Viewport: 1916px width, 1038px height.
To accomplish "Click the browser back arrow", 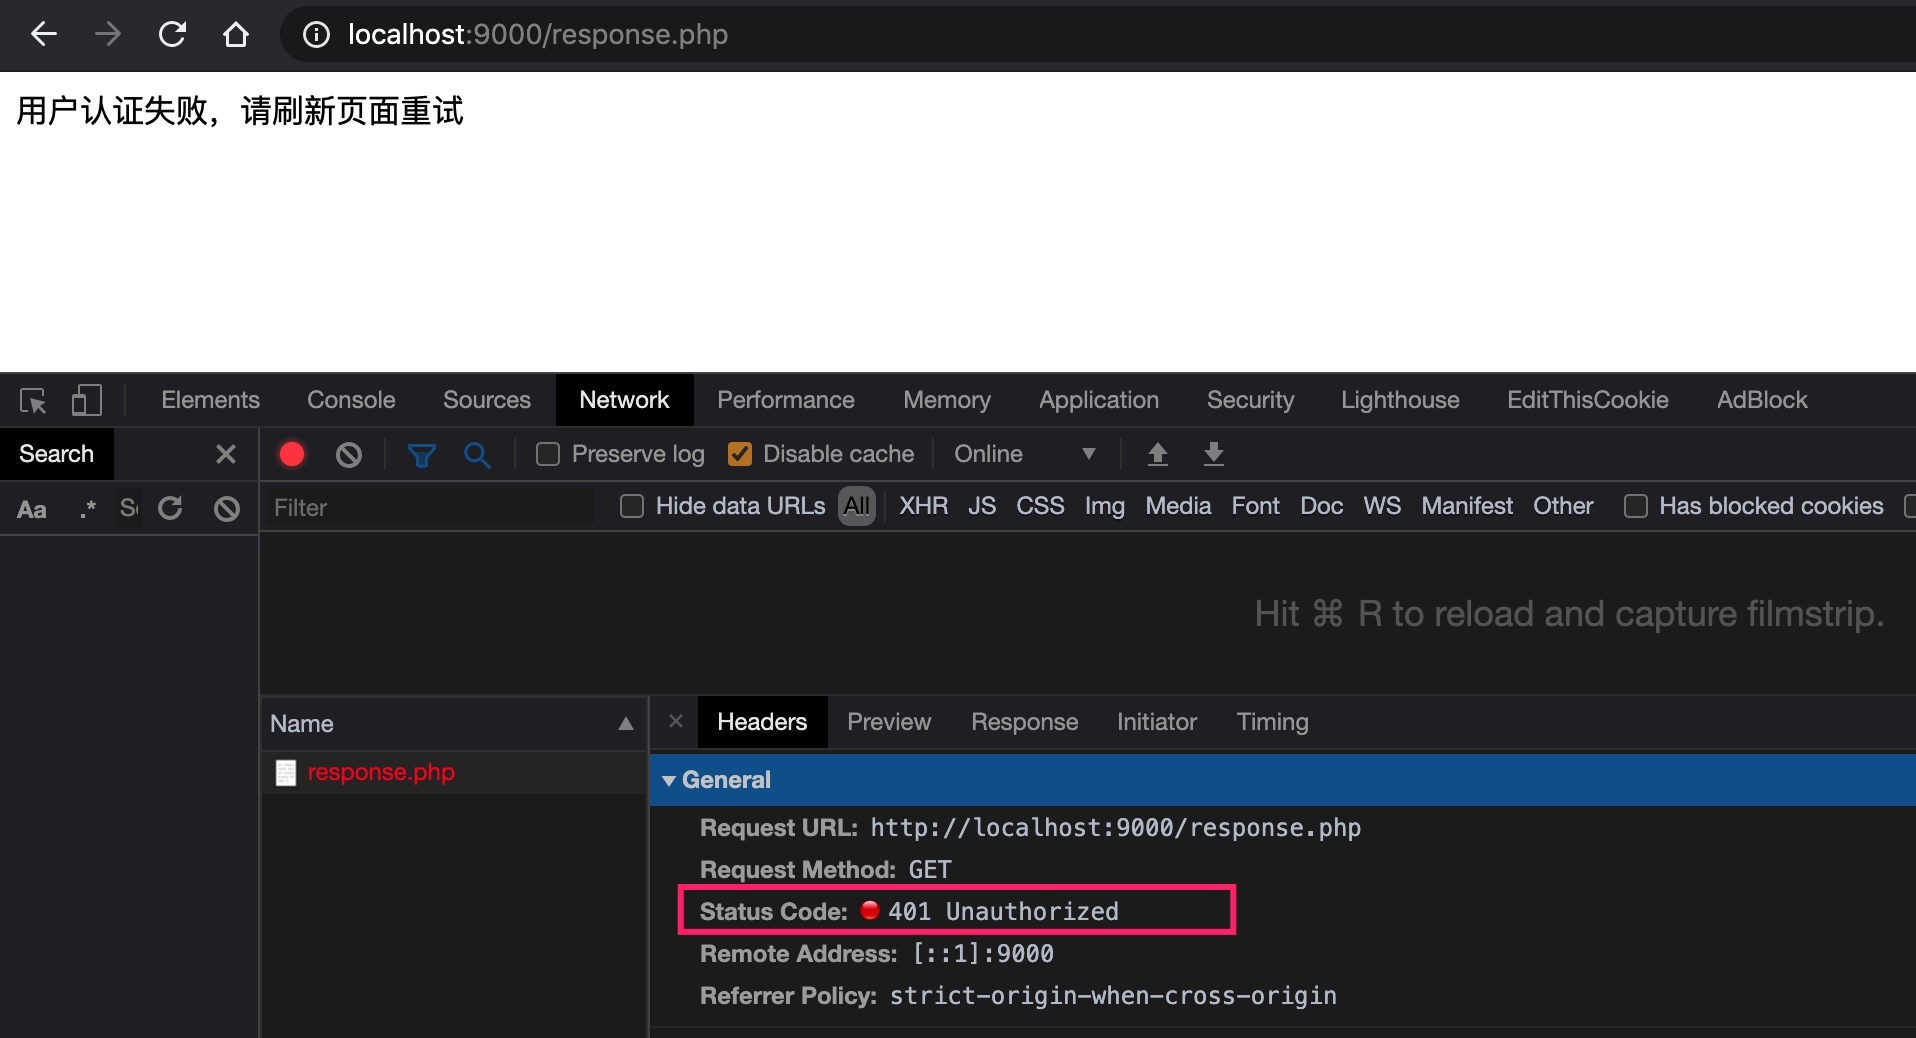I will tap(44, 35).
